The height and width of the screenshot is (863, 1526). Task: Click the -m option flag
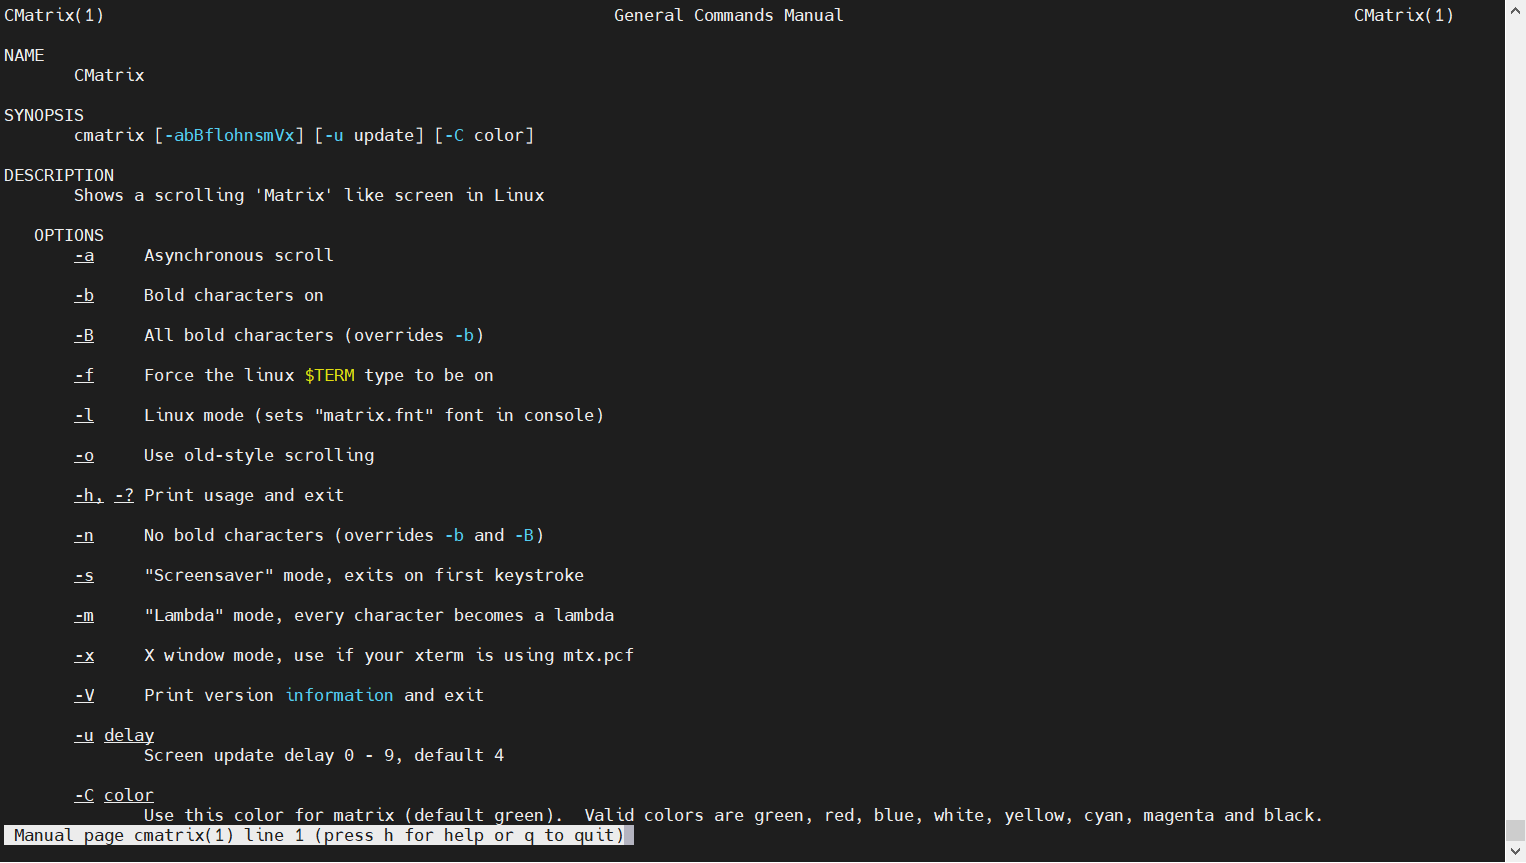coord(84,615)
